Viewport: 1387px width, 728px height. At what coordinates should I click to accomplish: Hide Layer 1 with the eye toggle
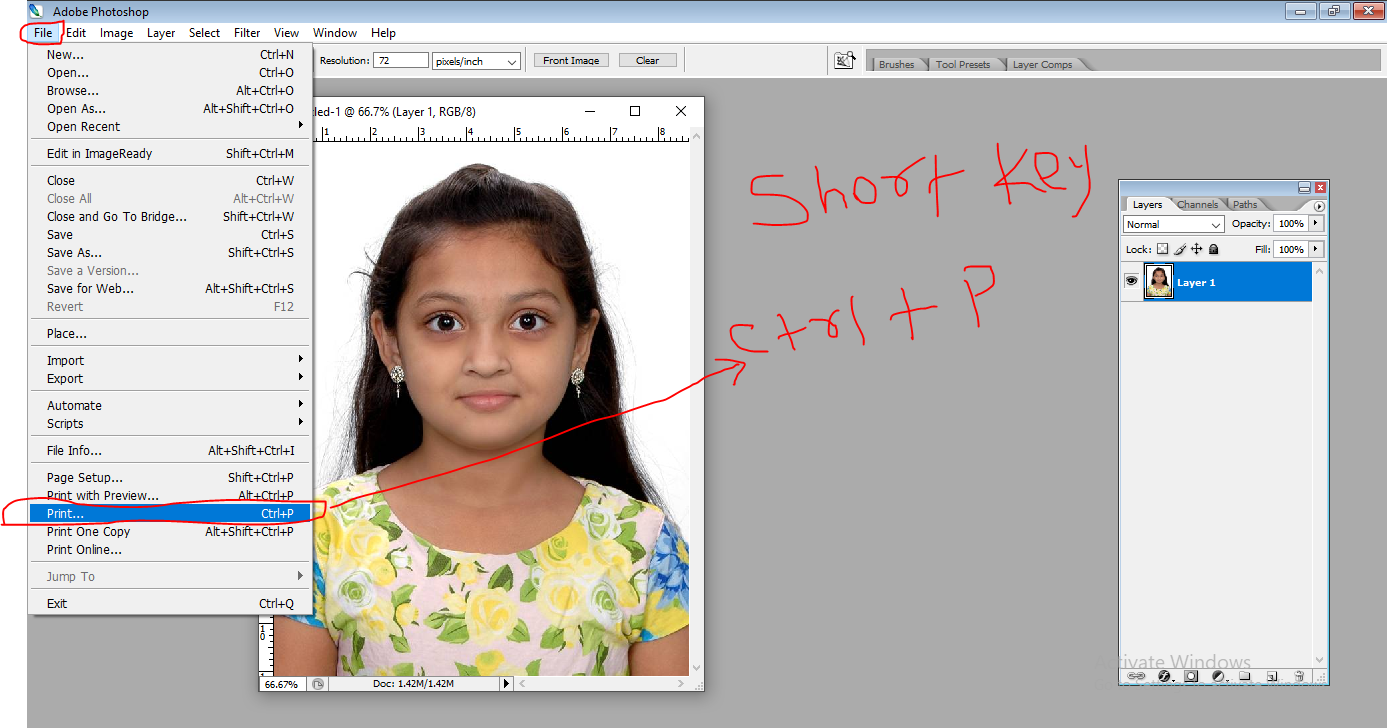pyautogui.click(x=1132, y=281)
